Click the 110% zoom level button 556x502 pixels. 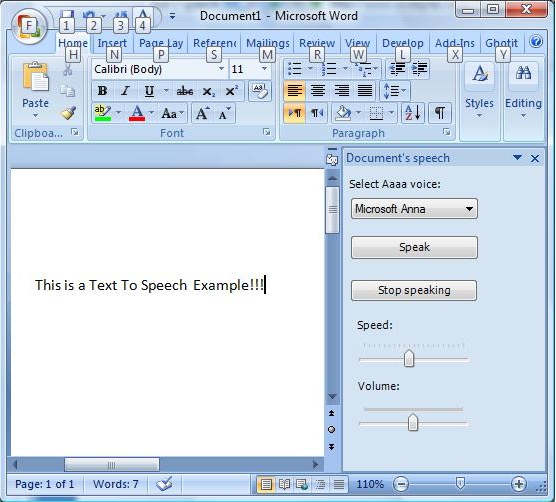[370, 484]
